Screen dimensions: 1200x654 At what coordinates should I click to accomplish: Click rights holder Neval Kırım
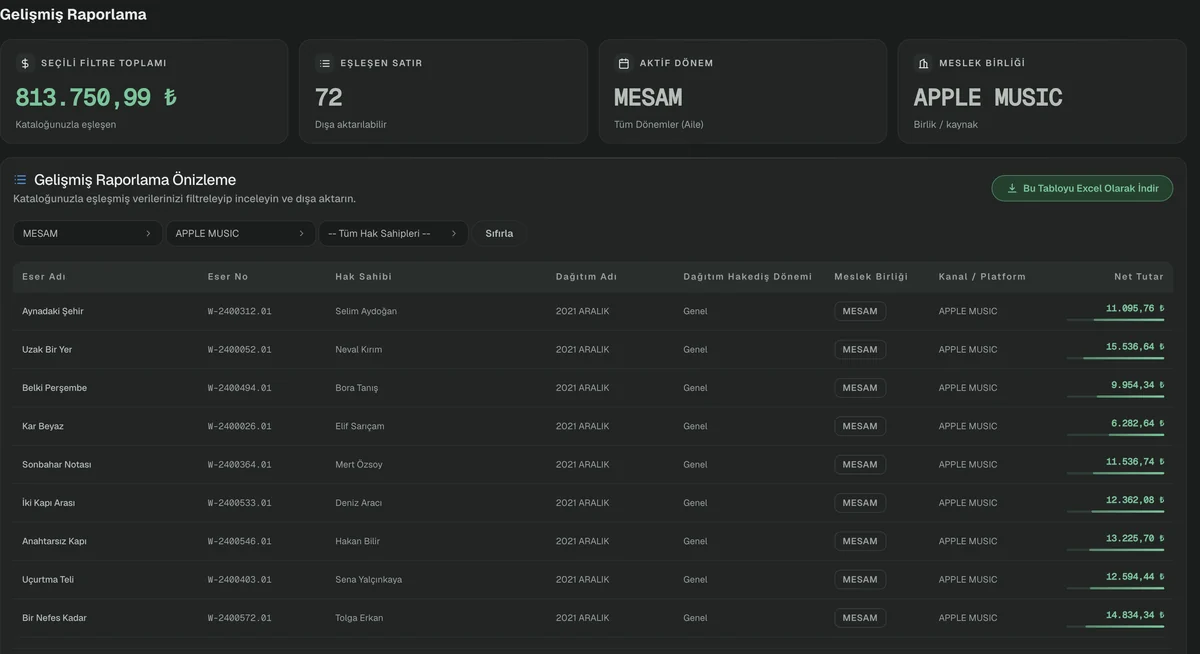pyautogui.click(x=359, y=350)
